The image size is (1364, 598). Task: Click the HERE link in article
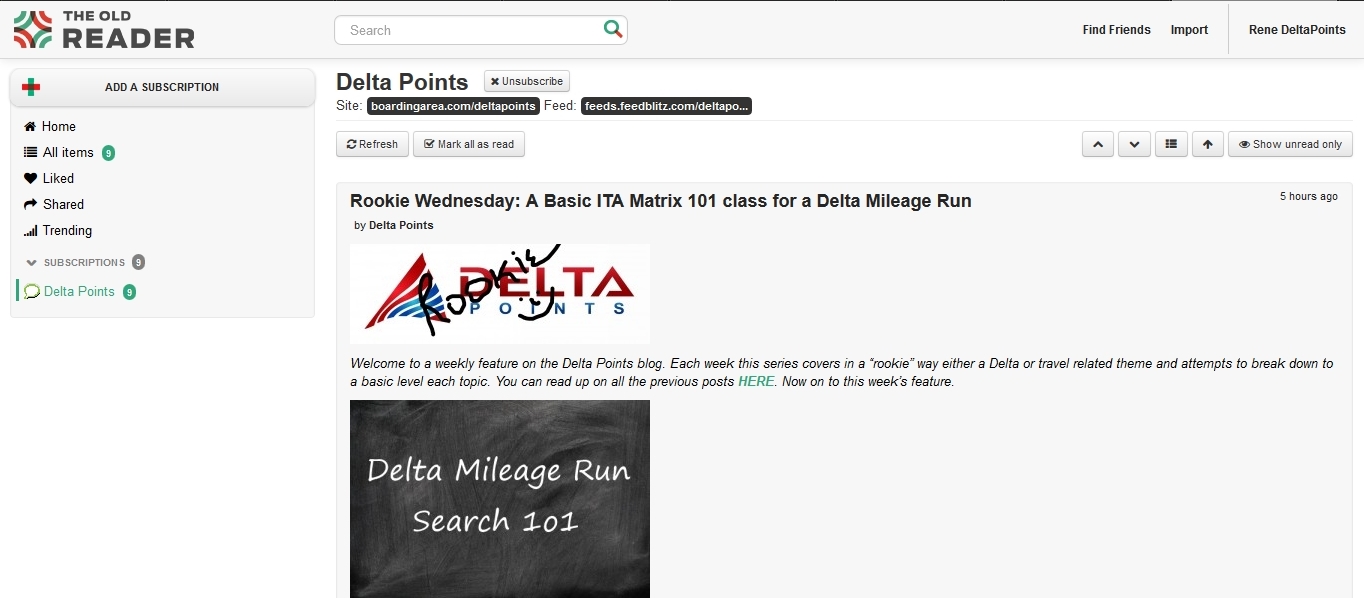(x=755, y=381)
